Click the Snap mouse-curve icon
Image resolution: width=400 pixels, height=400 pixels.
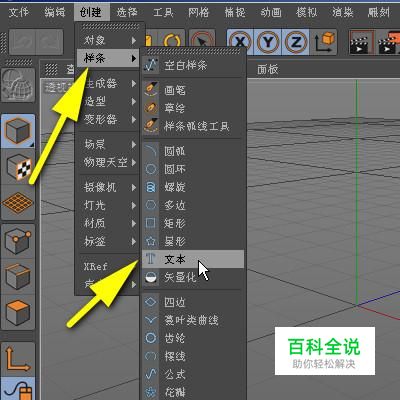tap(18, 389)
